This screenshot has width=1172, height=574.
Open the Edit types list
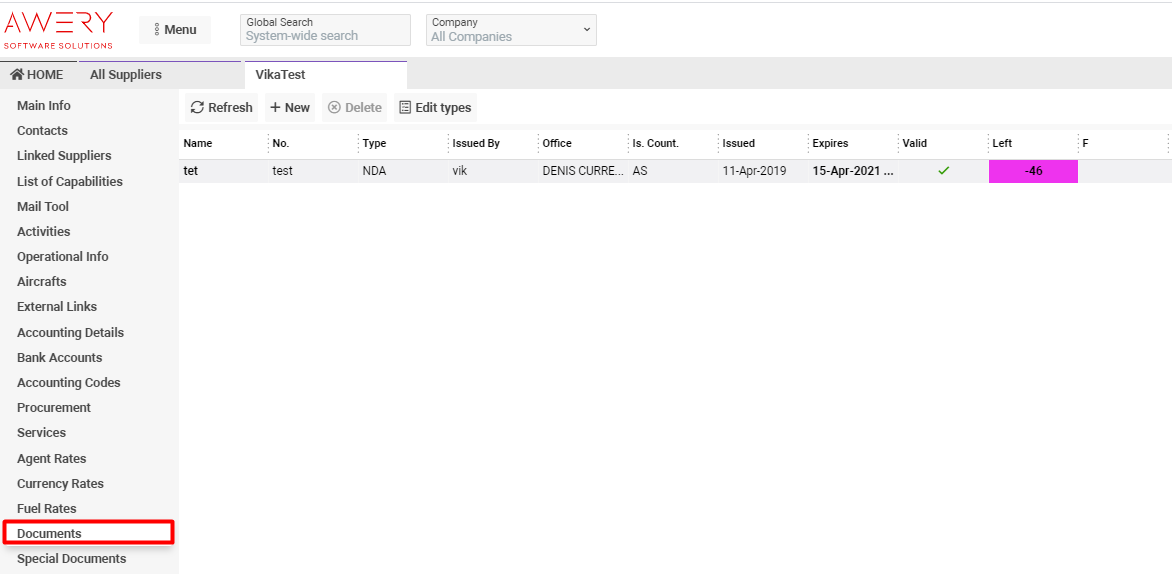[435, 108]
